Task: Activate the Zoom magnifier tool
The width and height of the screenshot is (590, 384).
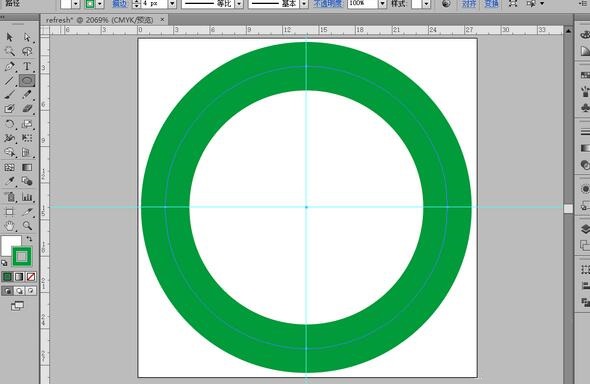Action: tap(27, 226)
